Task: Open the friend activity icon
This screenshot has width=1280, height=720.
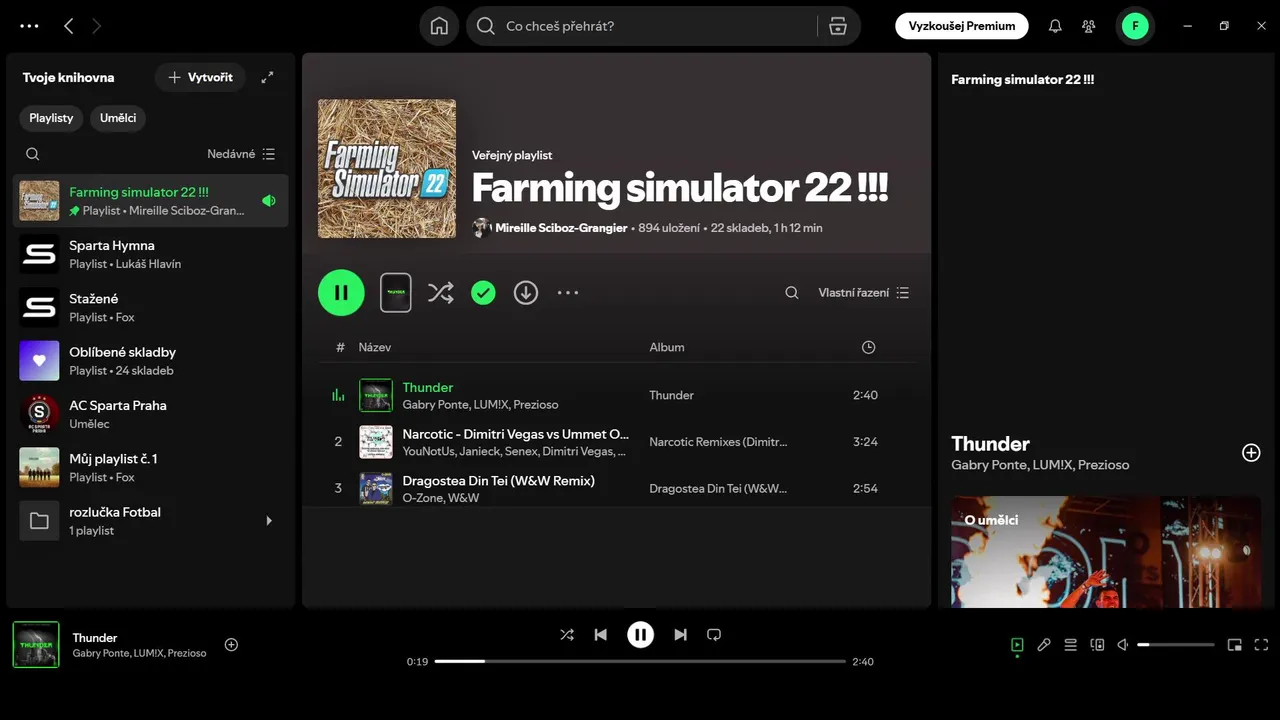Action: coord(1089,26)
